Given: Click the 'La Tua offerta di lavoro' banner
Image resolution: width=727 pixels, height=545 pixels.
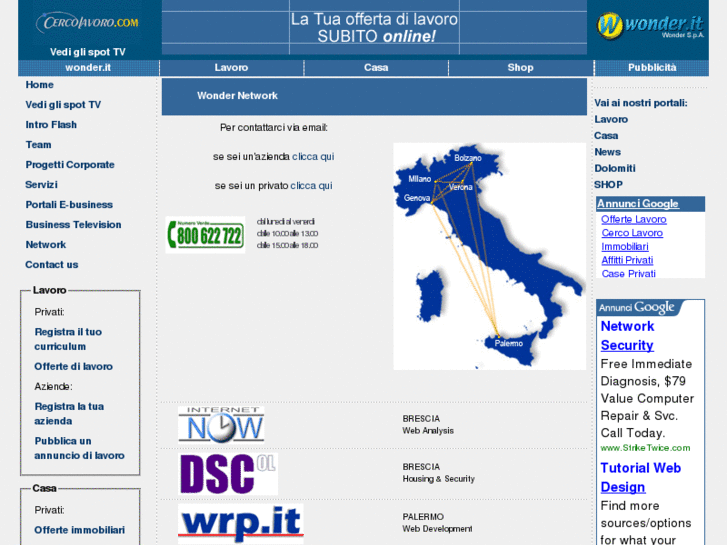Looking at the screenshot, I should pyautogui.click(x=374, y=27).
